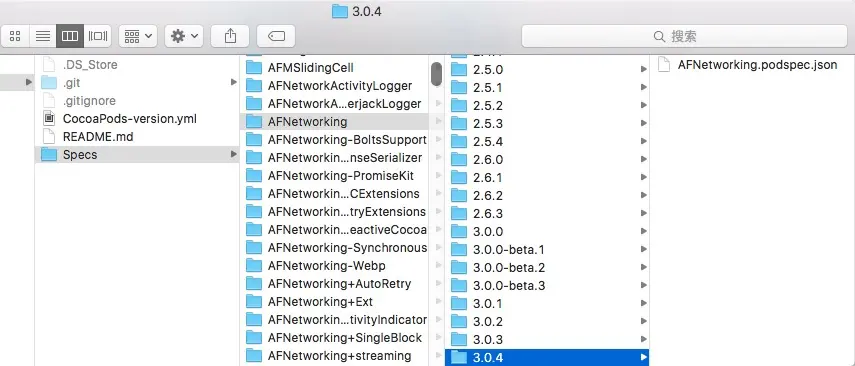Switch to column view
This screenshot has height=366, width=855.
[x=70, y=36]
